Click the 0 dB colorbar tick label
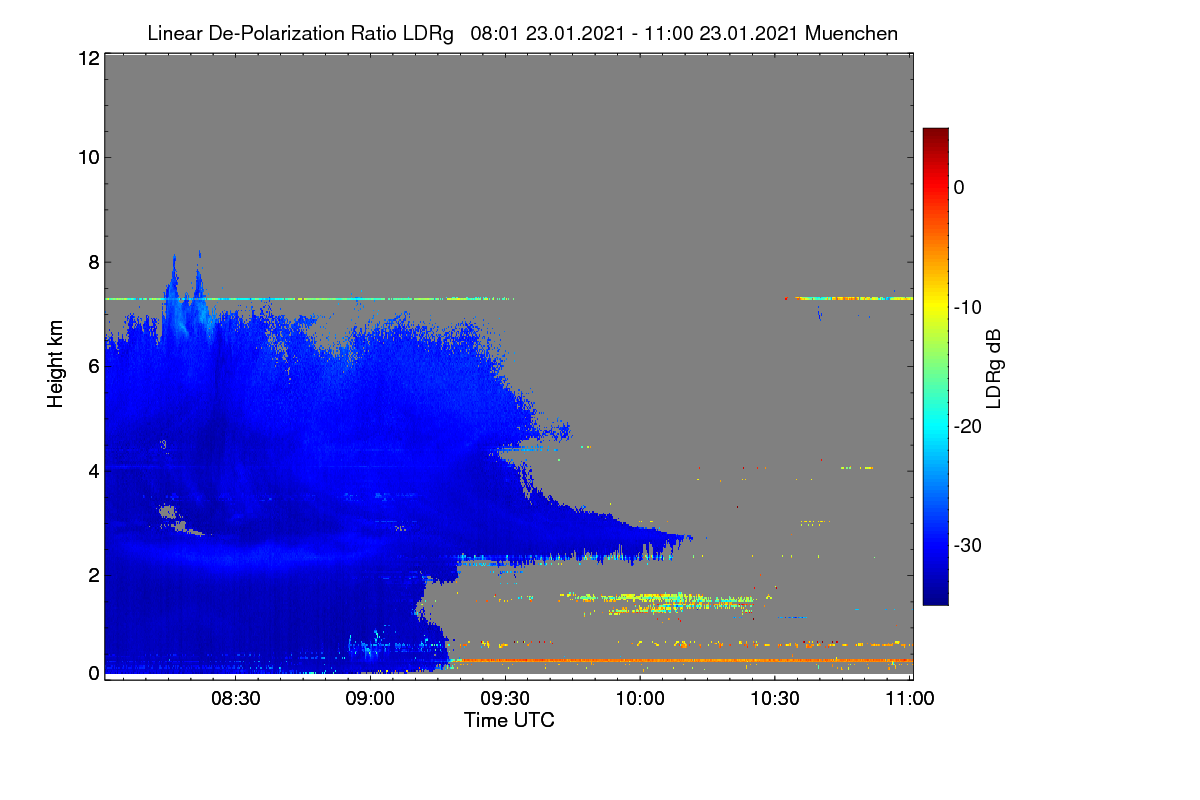The height and width of the screenshot is (800, 1200). click(x=959, y=188)
